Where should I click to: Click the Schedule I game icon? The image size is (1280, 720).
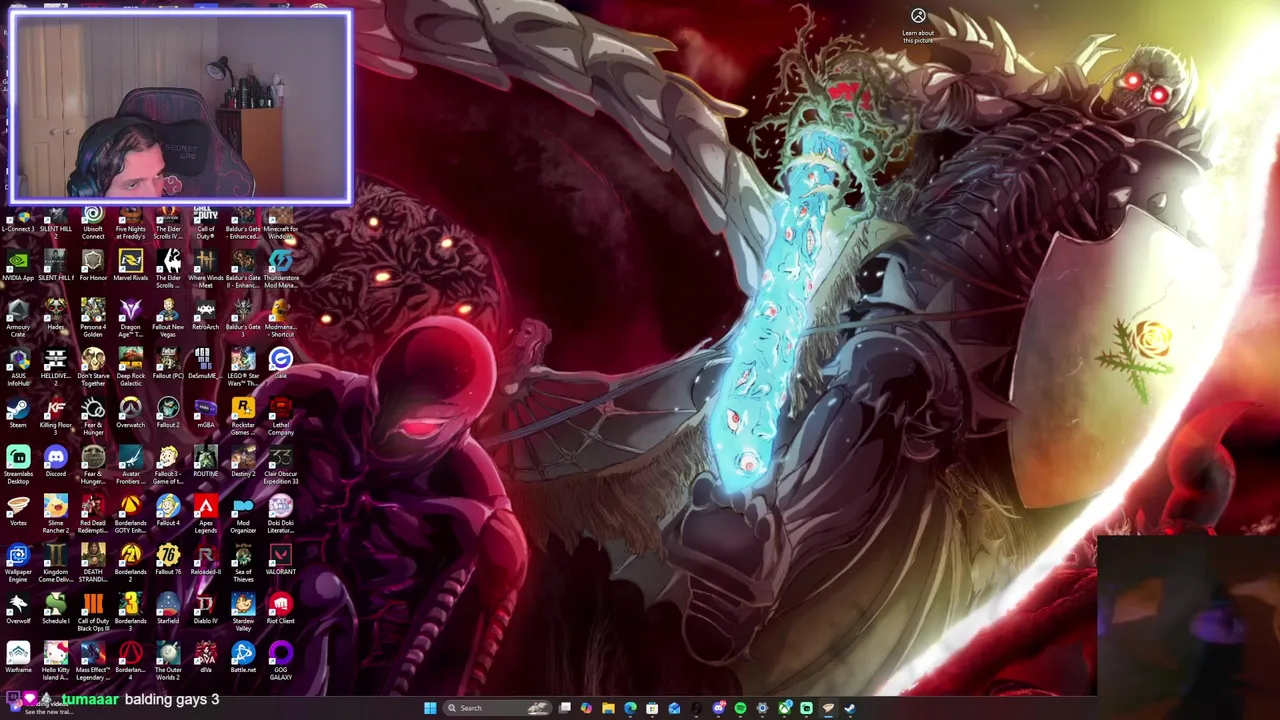pyautogui.click(x=55, y=609)
